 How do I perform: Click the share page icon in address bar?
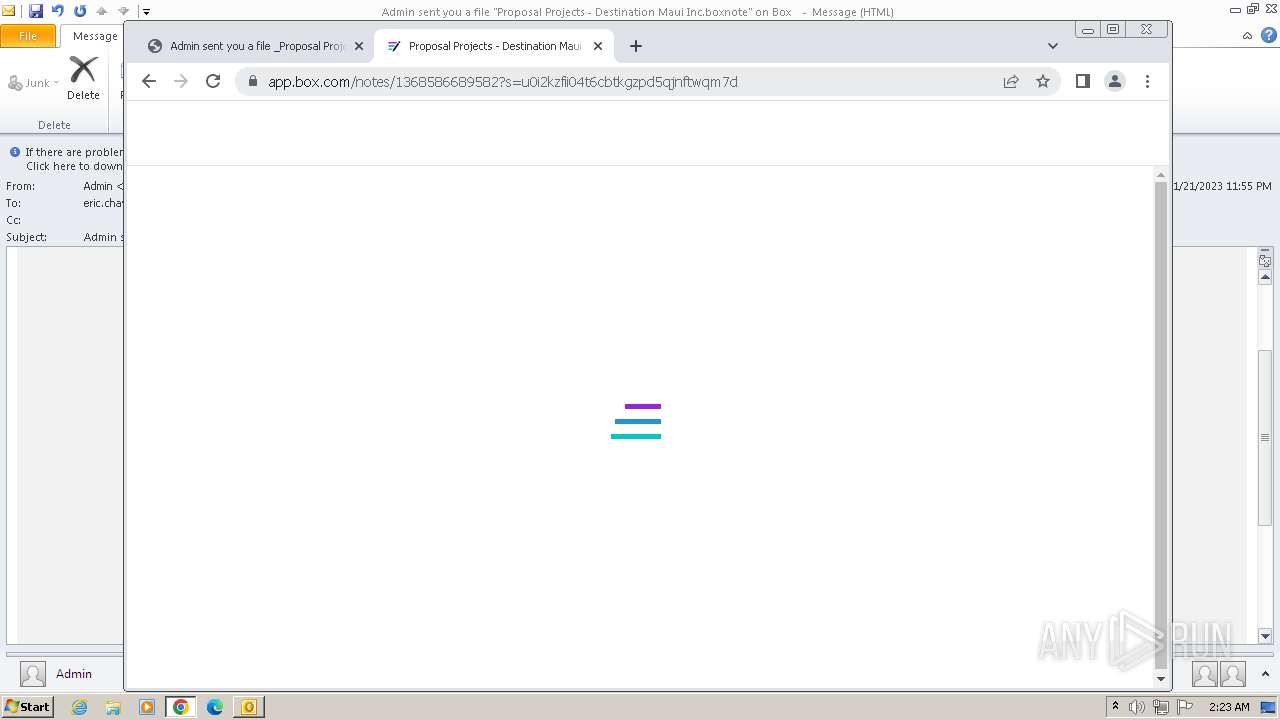(1011, 81)
